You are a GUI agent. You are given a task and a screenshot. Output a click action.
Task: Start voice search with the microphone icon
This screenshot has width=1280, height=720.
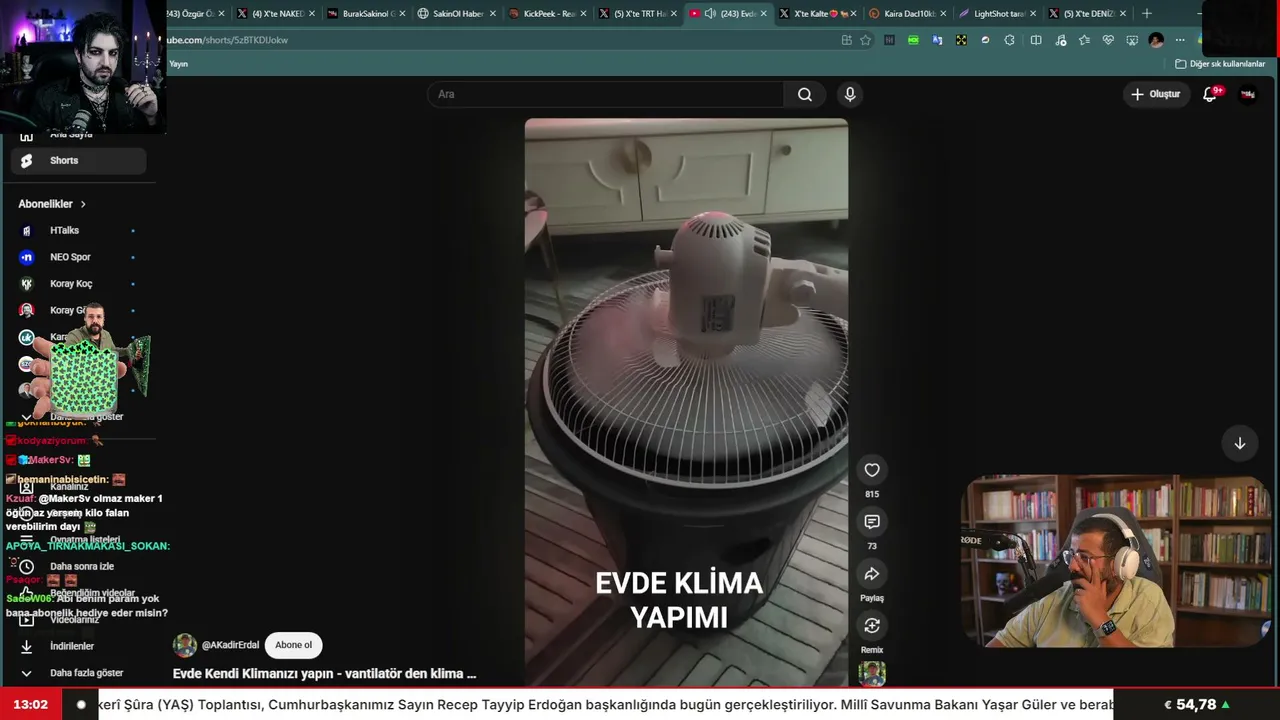click(850, 94)
